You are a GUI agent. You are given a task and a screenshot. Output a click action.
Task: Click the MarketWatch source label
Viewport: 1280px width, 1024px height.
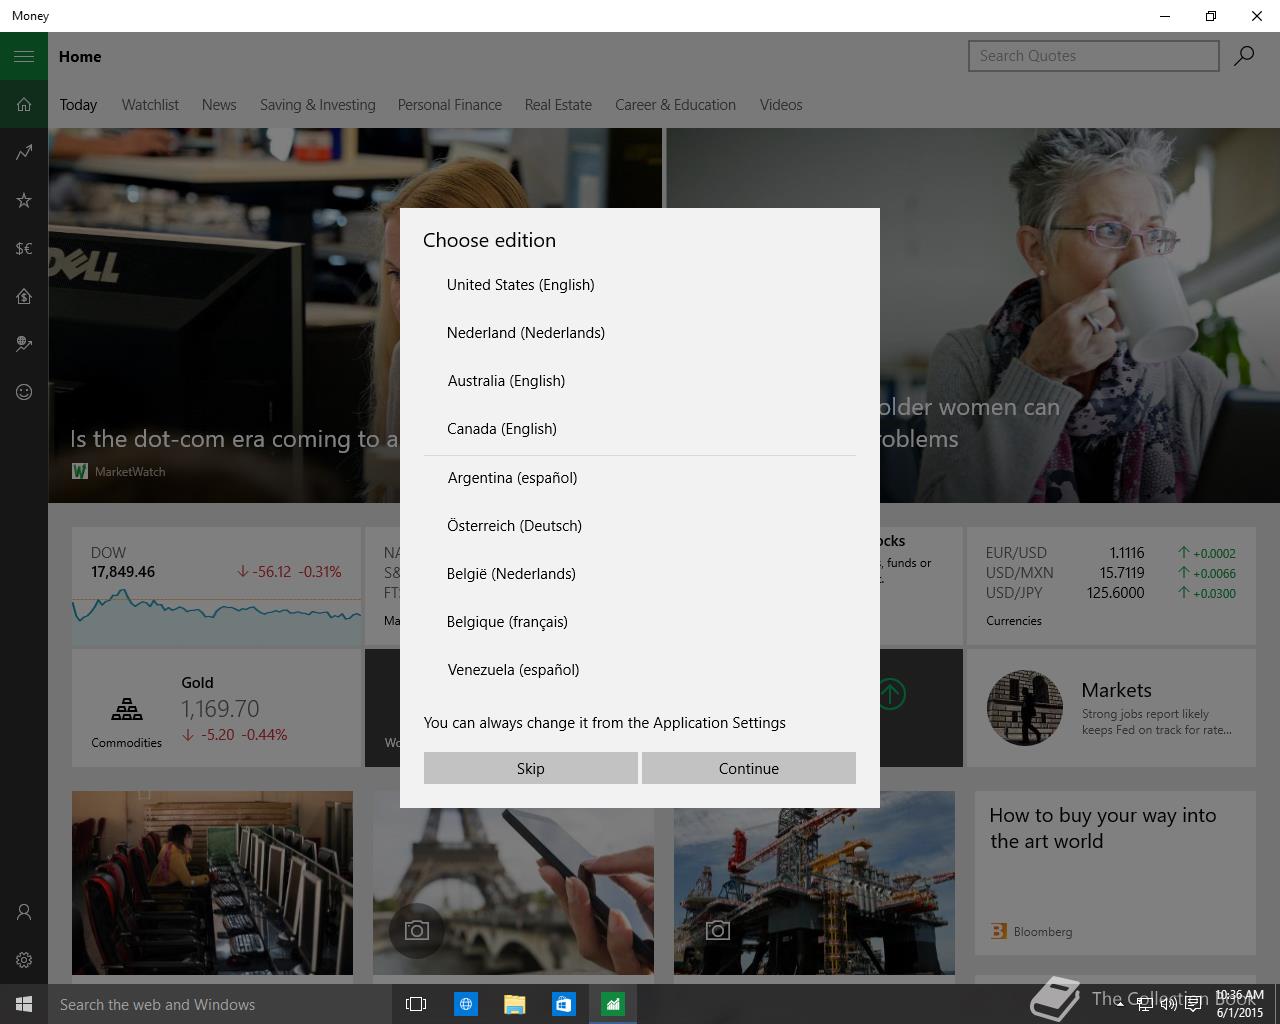point(119,471)
